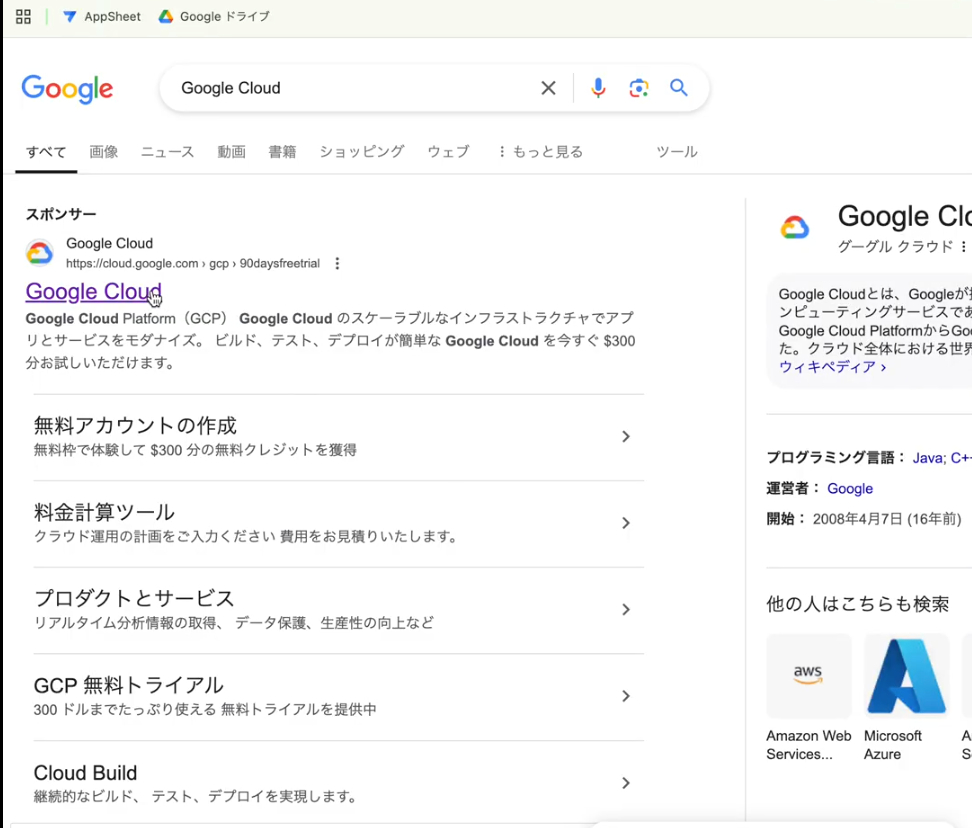Switch to the ショッピング tab
This screenshot has width=972, height=828.
click(362, 152)
